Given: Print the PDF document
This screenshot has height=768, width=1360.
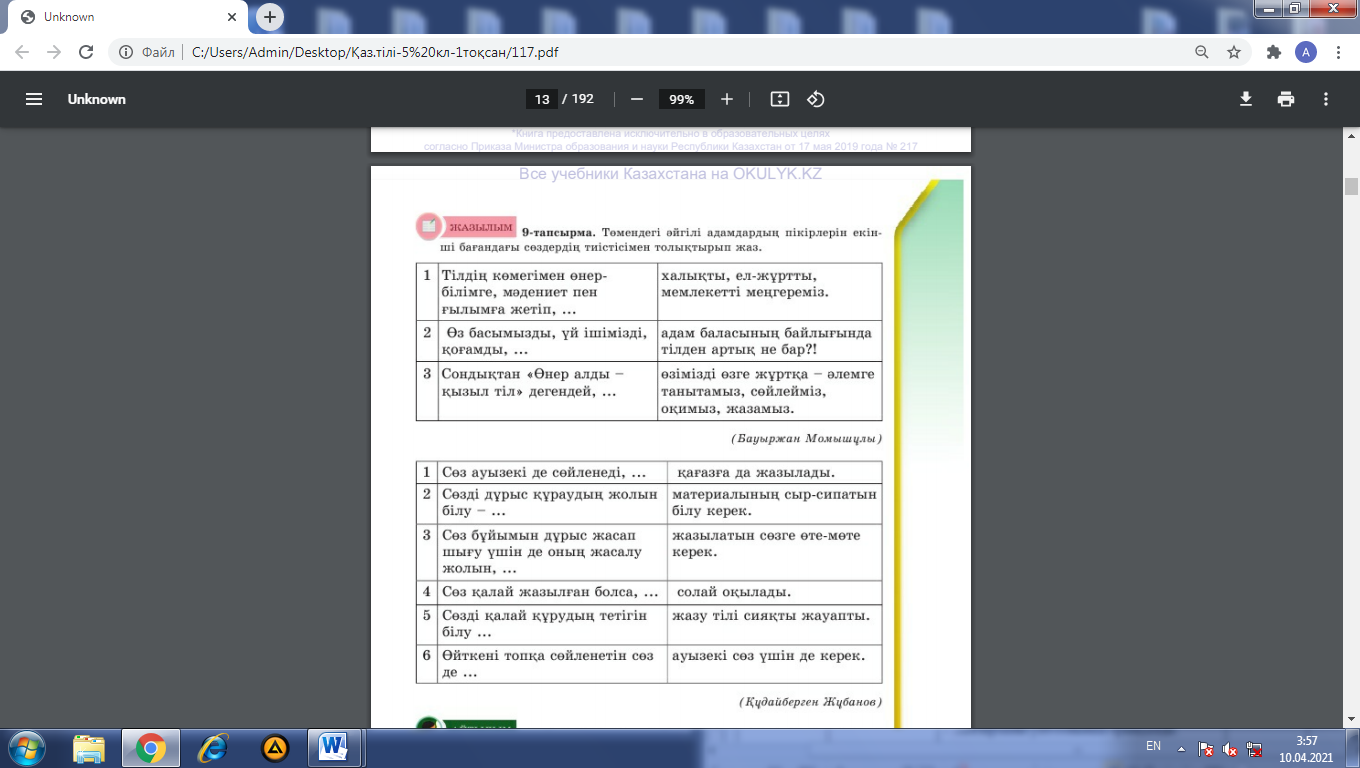Looking at the screenshot, I should pos(1286,99).
